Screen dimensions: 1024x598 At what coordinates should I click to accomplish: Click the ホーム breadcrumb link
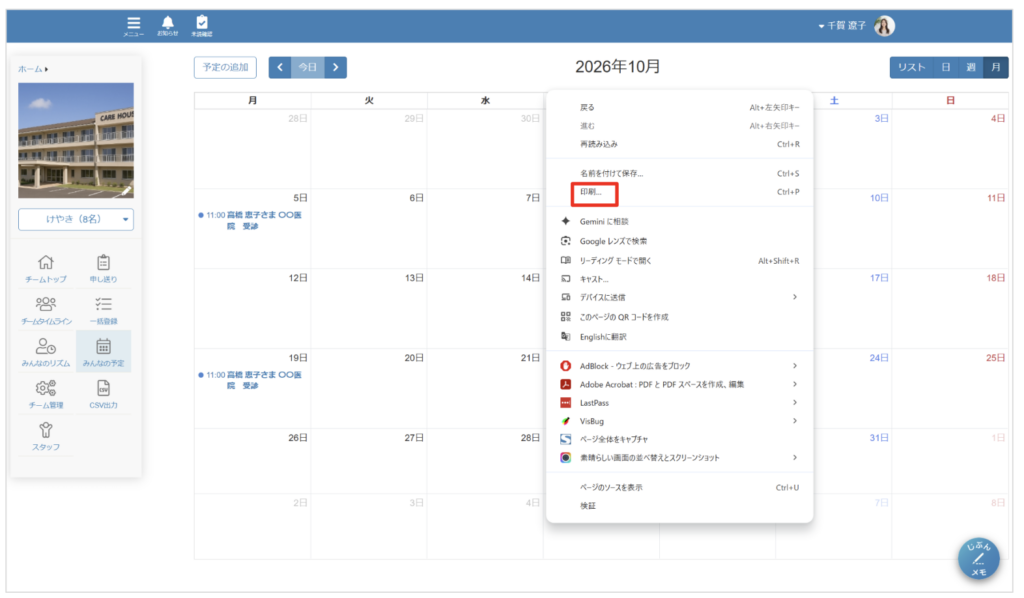[30, 69]
